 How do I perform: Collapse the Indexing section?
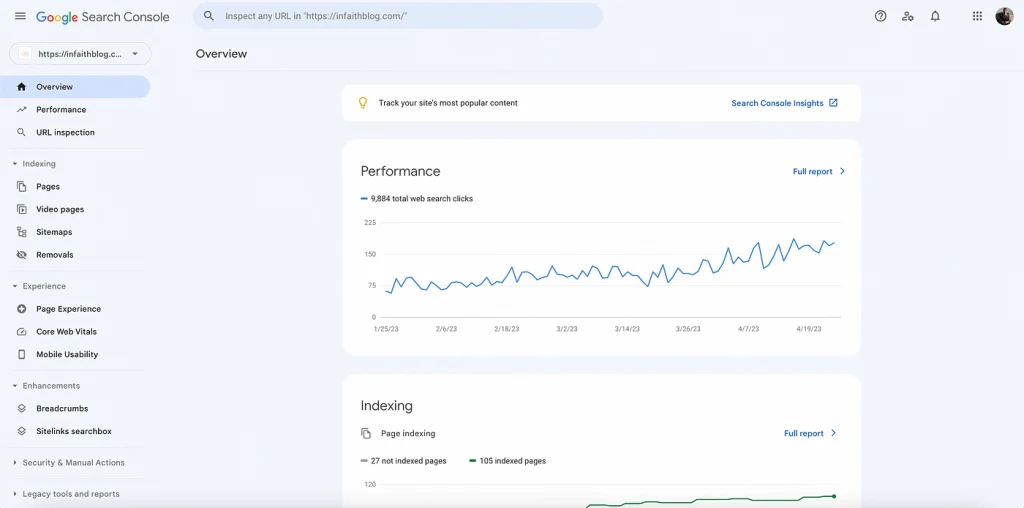pyautogui.click(x=15, y=164)
